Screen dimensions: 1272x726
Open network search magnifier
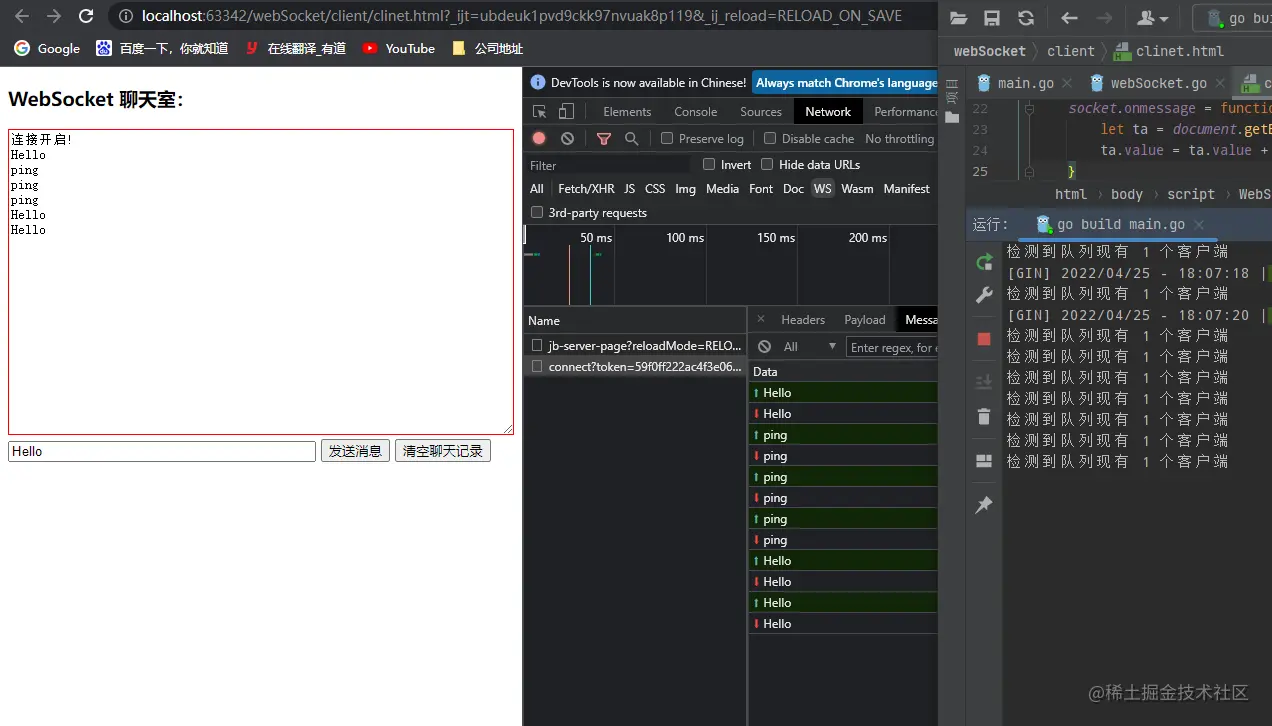coord(631,139)
